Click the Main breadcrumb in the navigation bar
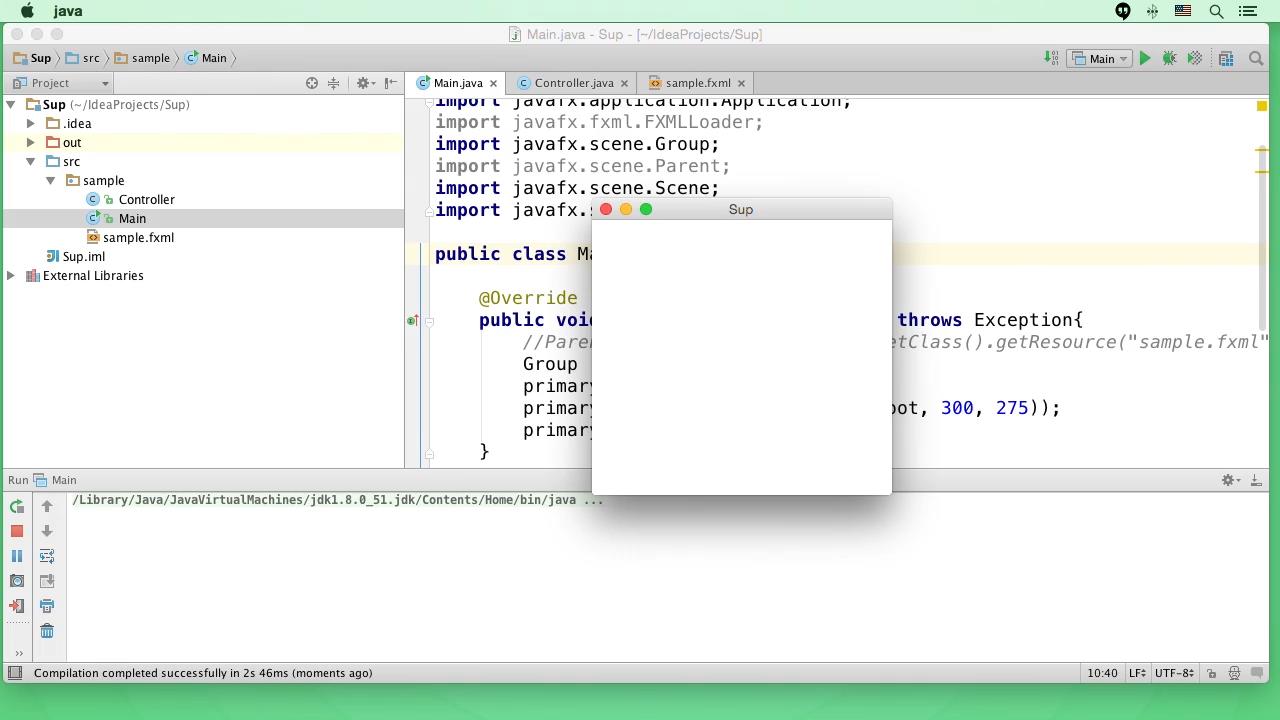Viewport: 1280px width, 720px height. point(206,58)
